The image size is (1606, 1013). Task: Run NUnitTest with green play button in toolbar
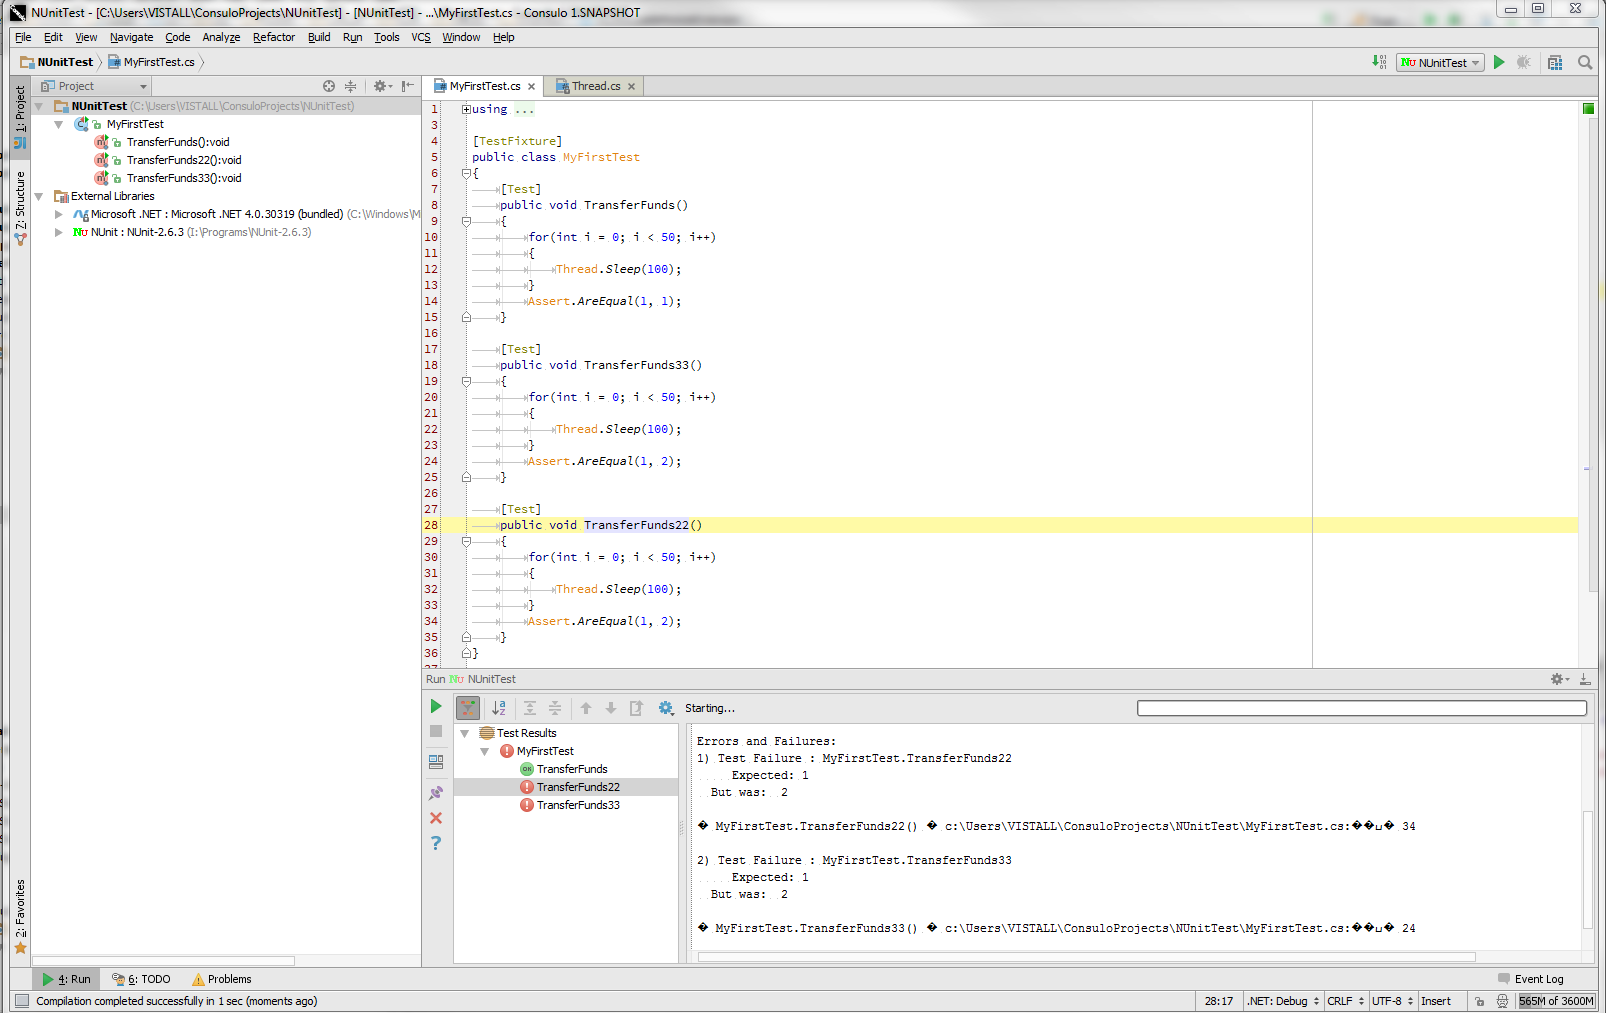(1499, 62)
